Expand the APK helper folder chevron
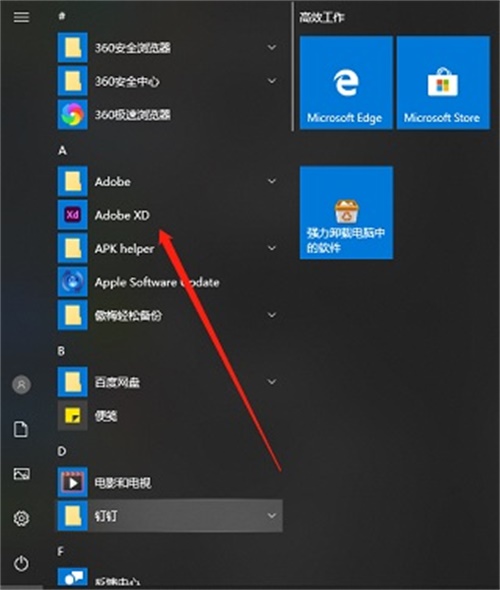The height and width of the screenshot is (590, 500). point(272,248)
